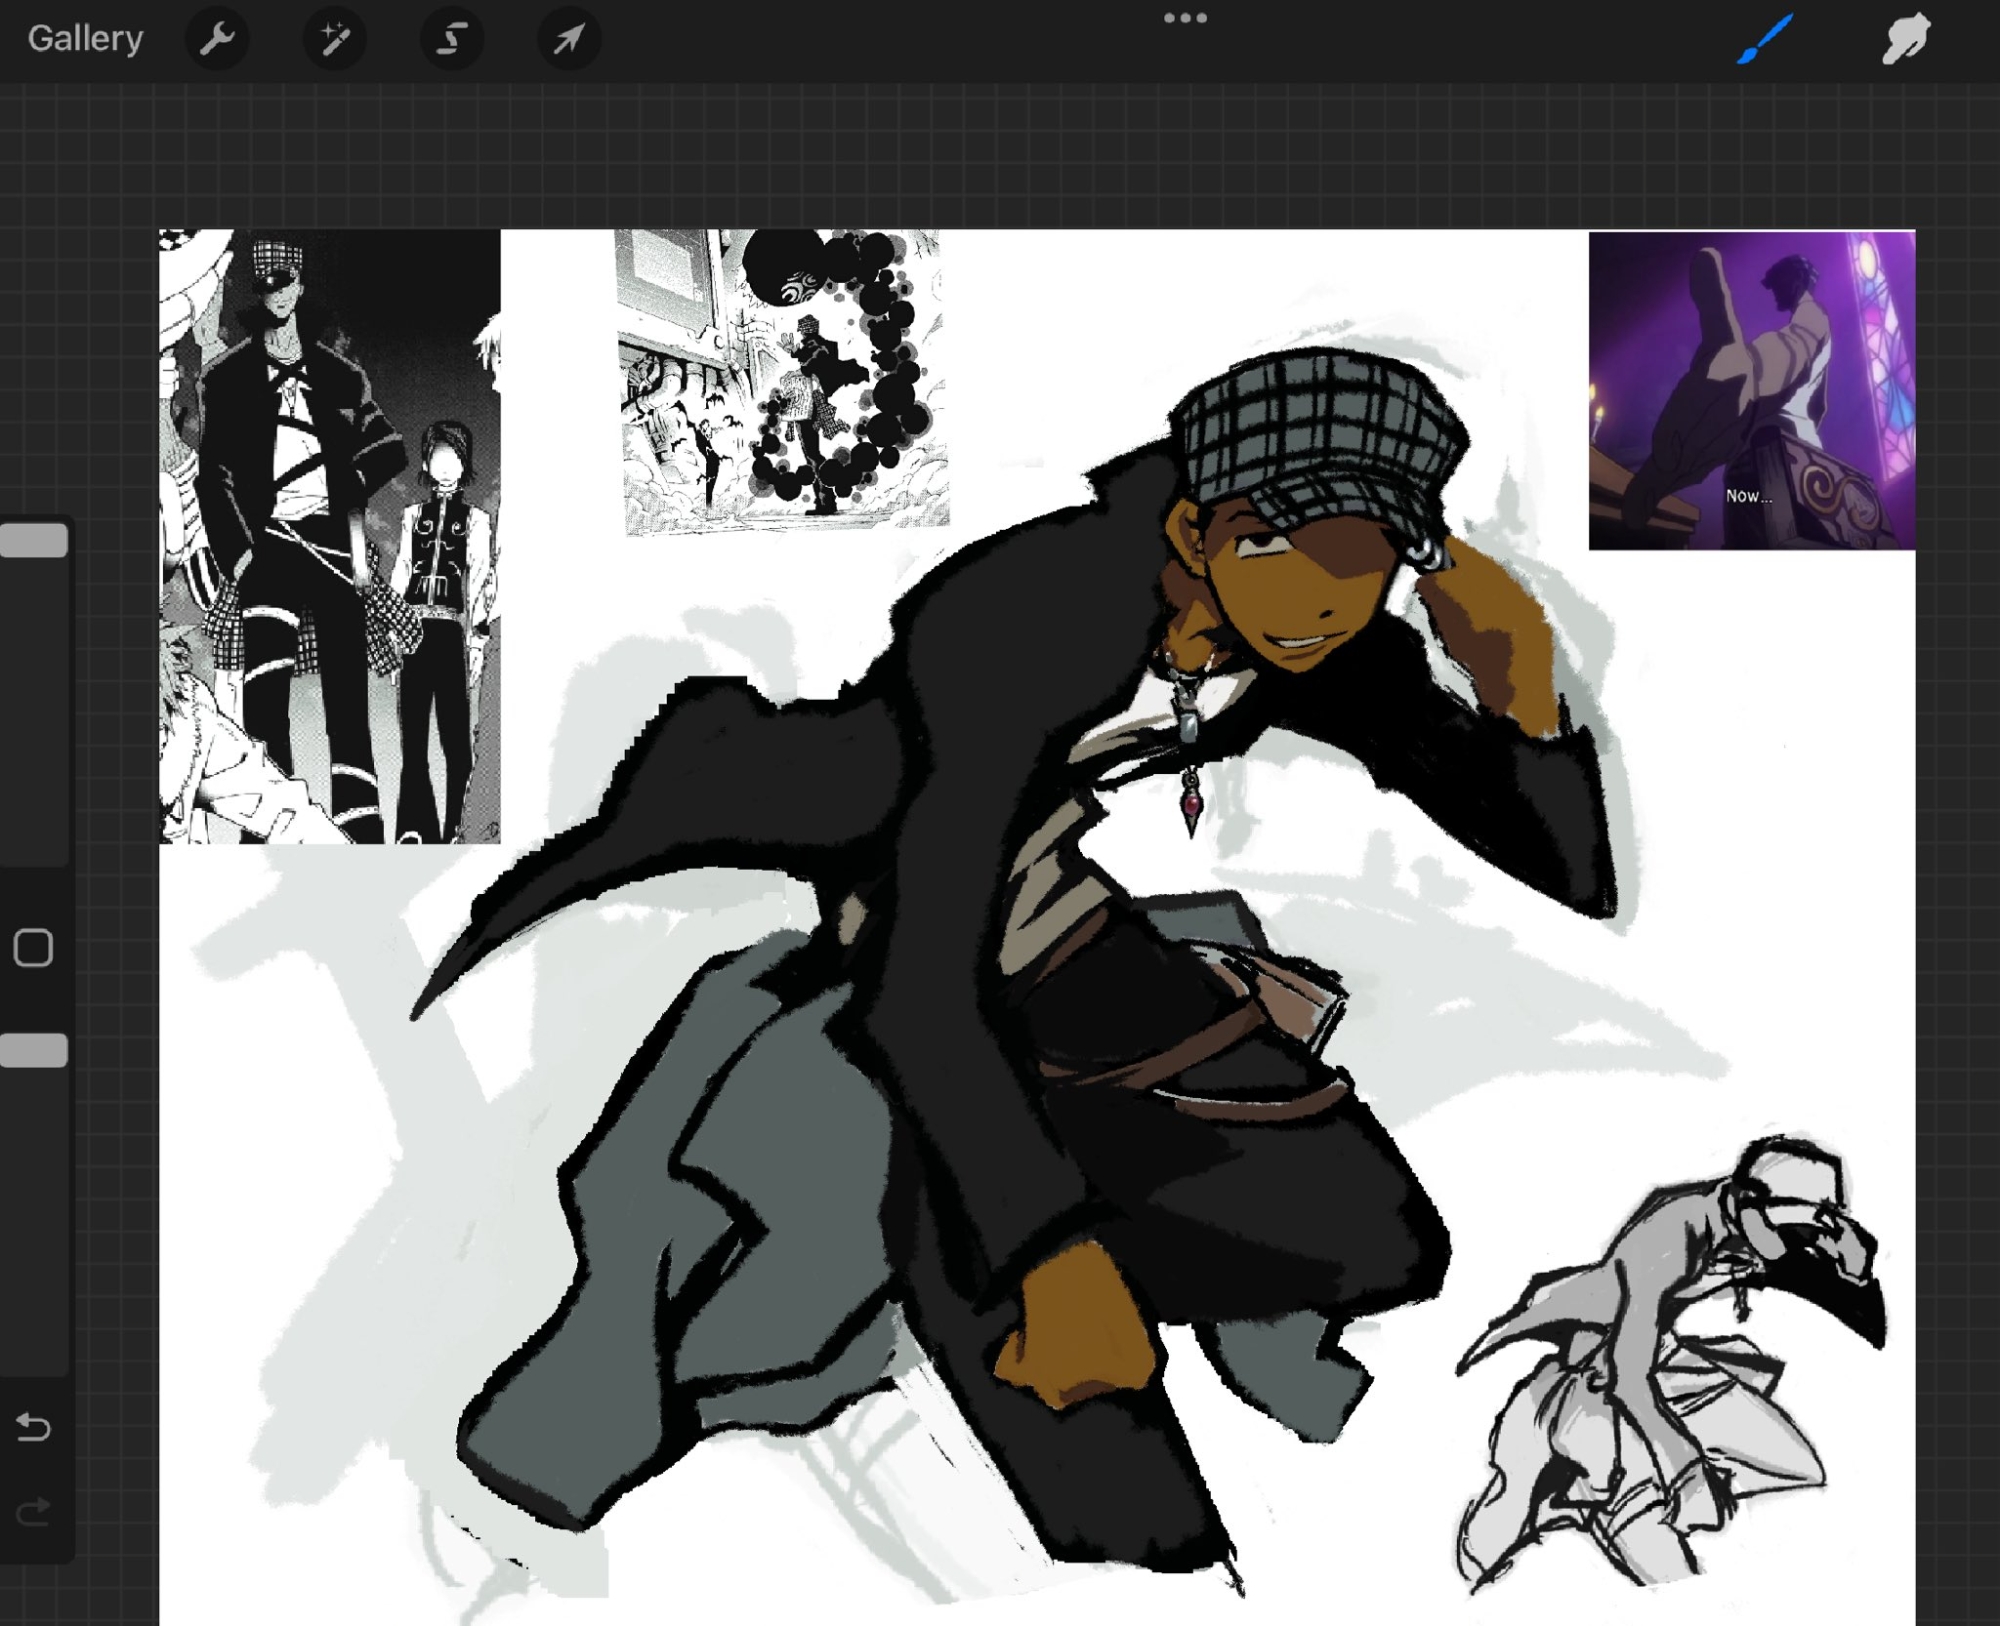The height and width of the screenshot is (1626, 2000).
Task: Open the Adjustments magic wand menu
Action: pyautogui.click(x=334, y=39)
